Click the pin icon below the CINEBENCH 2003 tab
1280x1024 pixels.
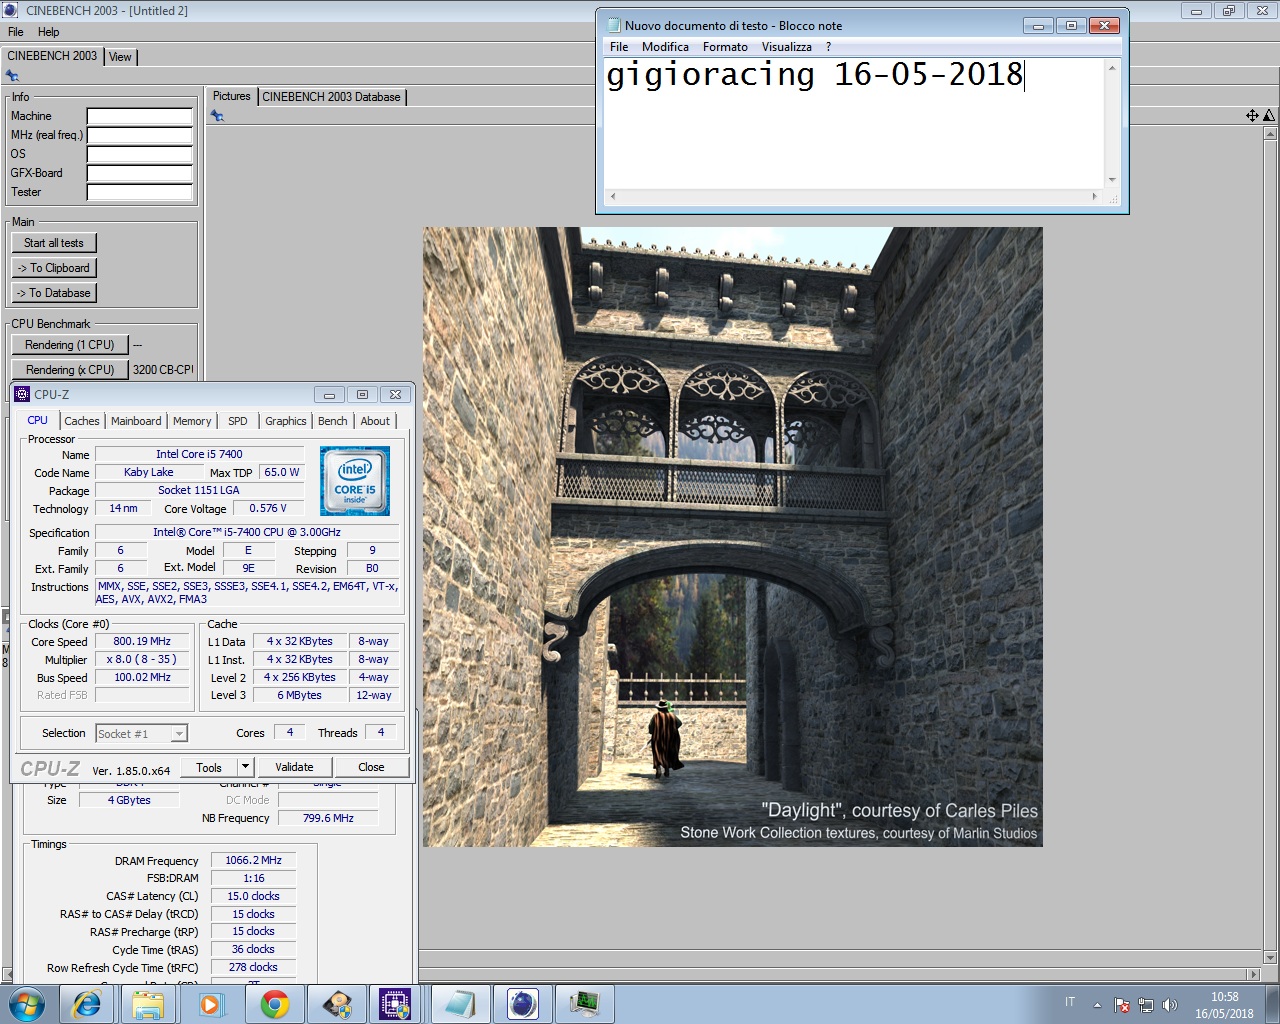pyautogui.click(x=12, y=76)
